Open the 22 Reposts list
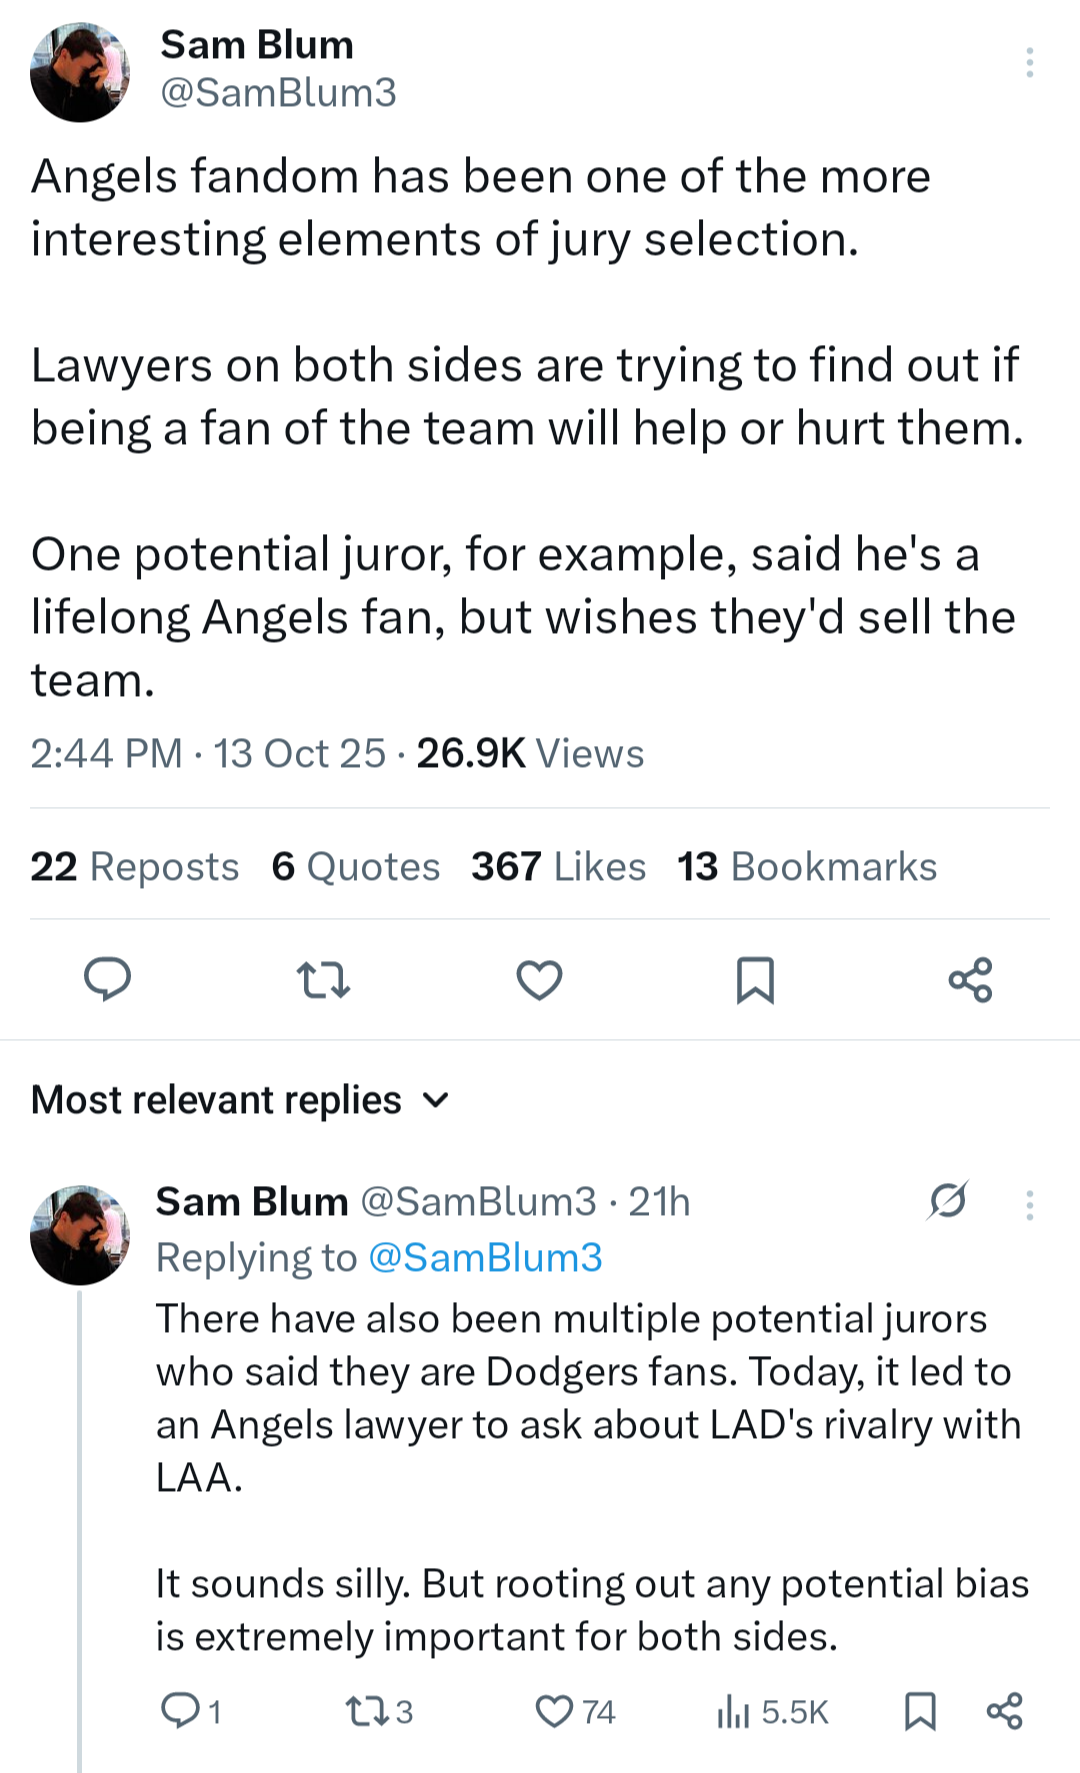Screen dimensions: 1080x1773 point(135,866)
